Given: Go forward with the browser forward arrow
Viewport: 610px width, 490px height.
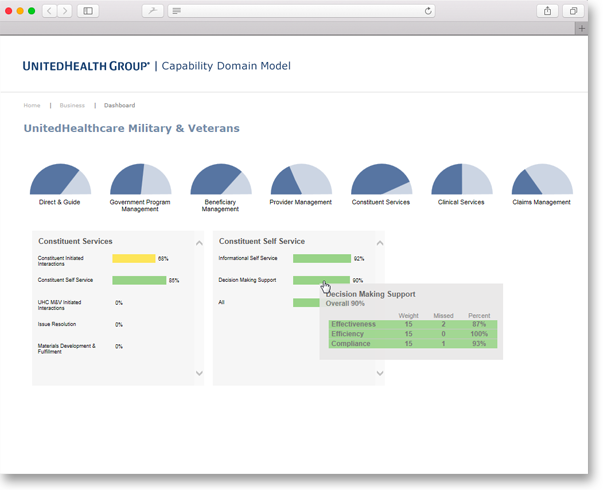Looking at the screenshot, I should [x=65, y=11].
